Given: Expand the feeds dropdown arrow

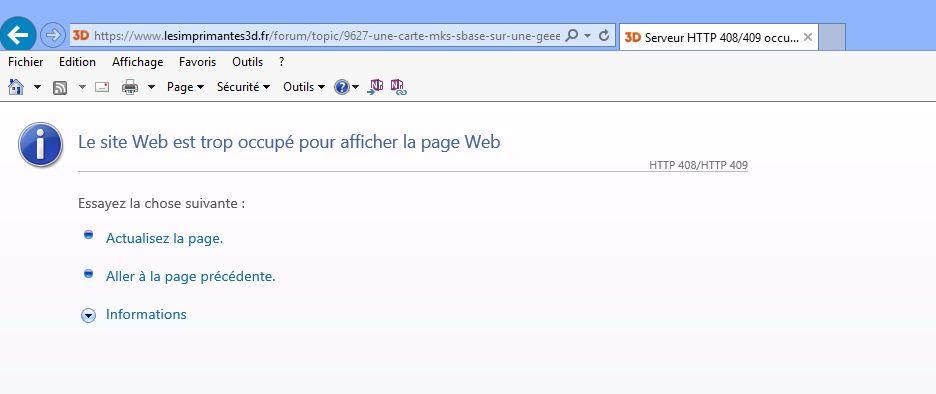Looking at the screenshot, I should point(82,87).
